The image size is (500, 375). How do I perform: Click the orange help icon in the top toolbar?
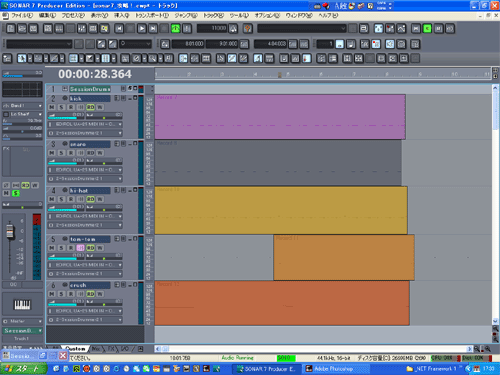pos(248,29)
